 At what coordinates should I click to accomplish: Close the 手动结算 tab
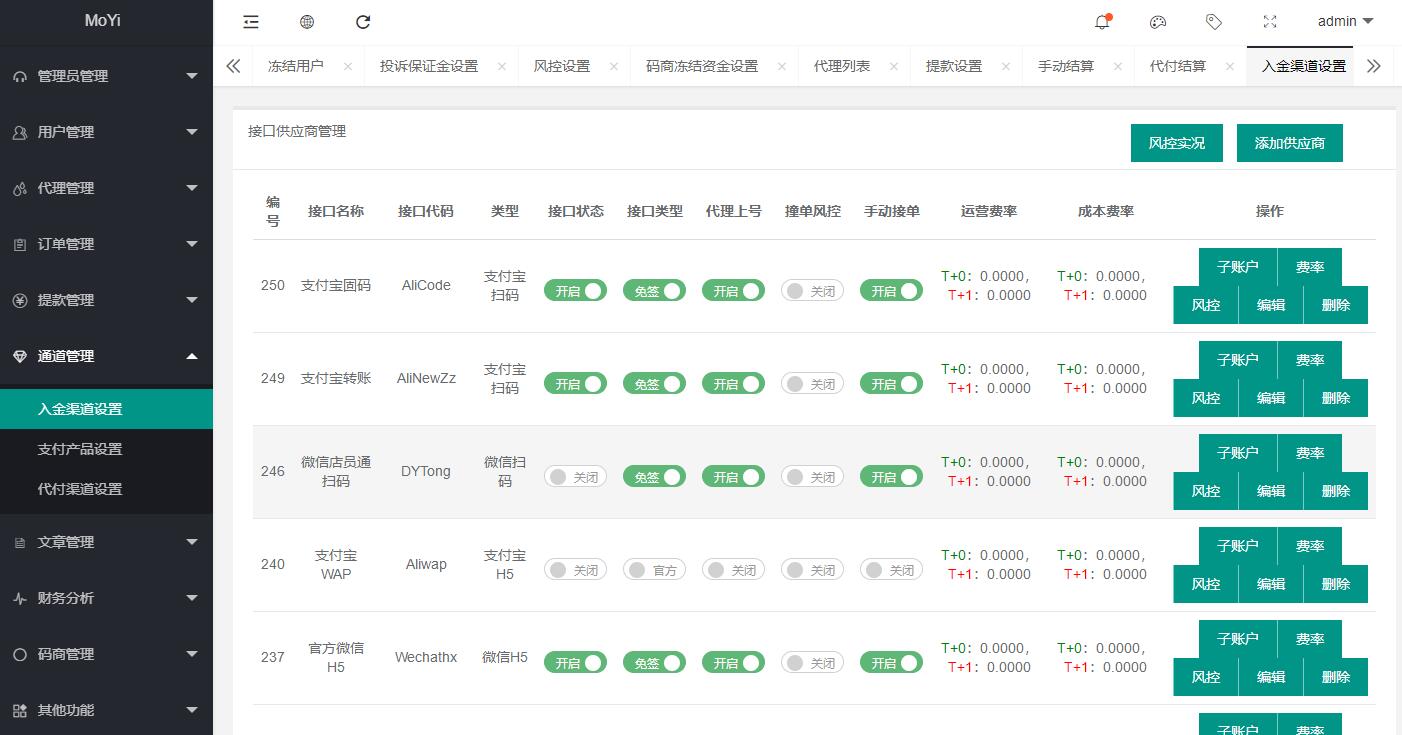[1117, 66]
